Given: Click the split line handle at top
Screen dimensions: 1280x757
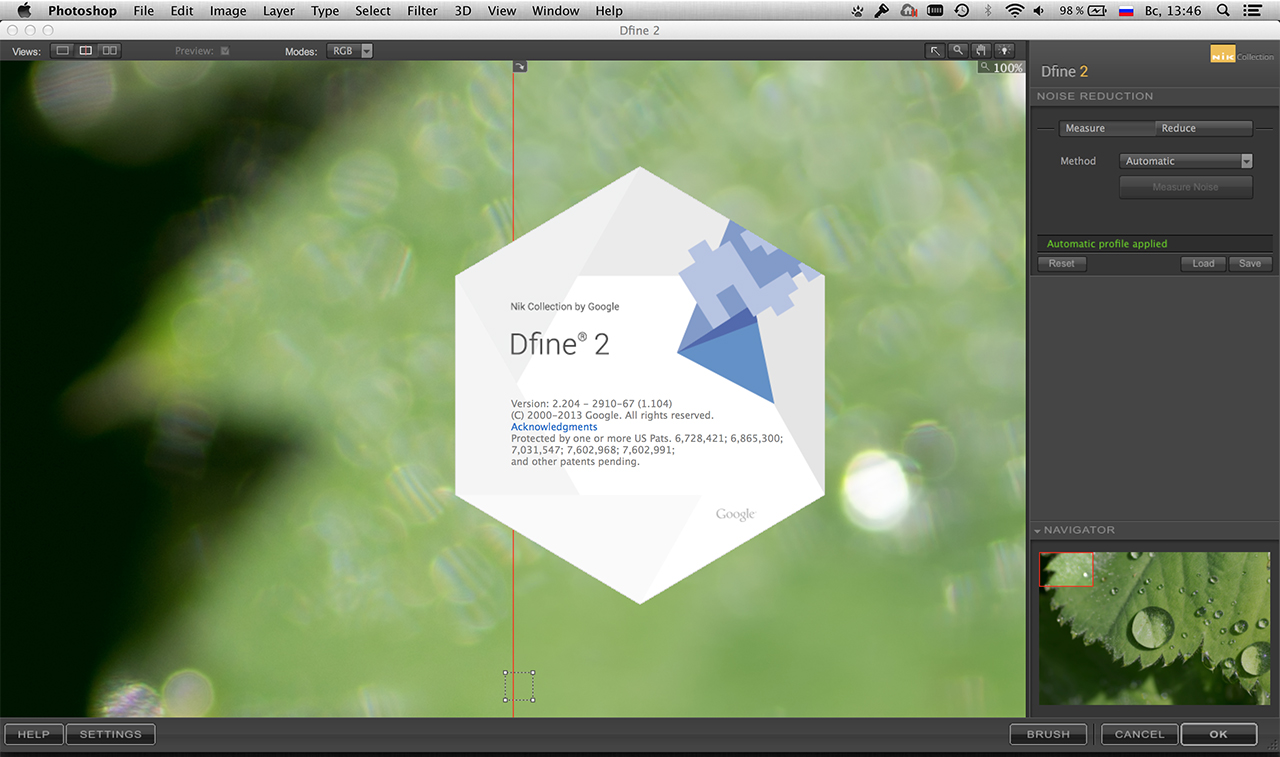Looking at the screenshot, I should point(519,67).
